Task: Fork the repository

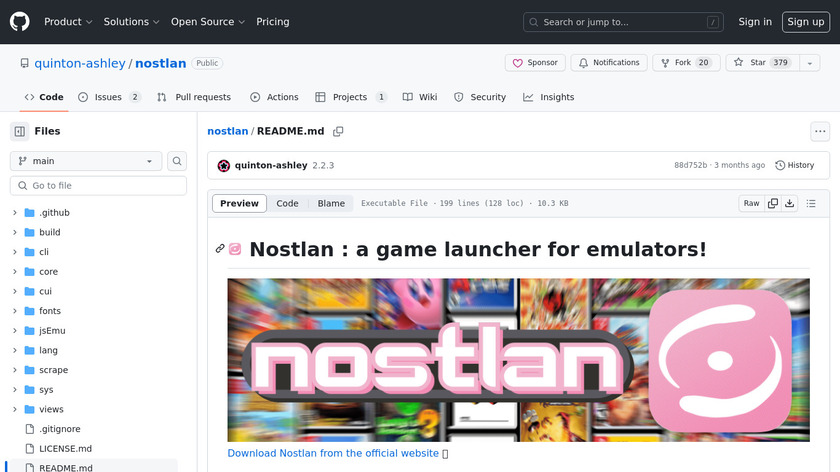Action: 686,63
